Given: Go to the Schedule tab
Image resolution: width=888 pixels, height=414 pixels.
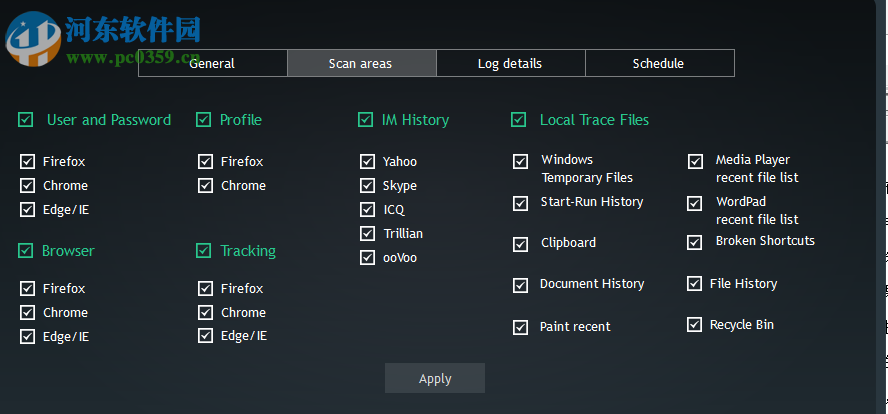Looking at the screenshot, I should click(660, 63).
